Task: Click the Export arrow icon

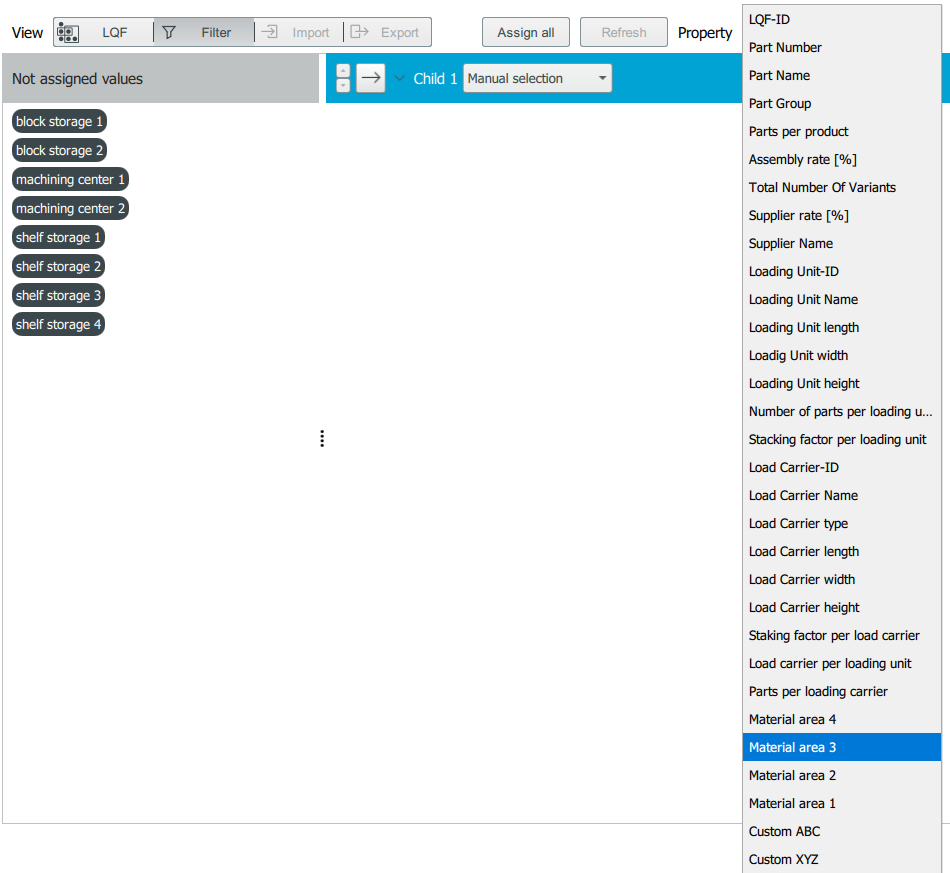Action: point(359,32)
